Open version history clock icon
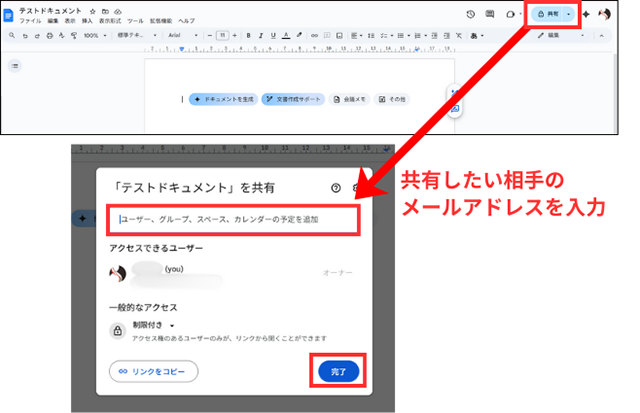This screenshot has width=640, height=413. [x=471, y=14]
